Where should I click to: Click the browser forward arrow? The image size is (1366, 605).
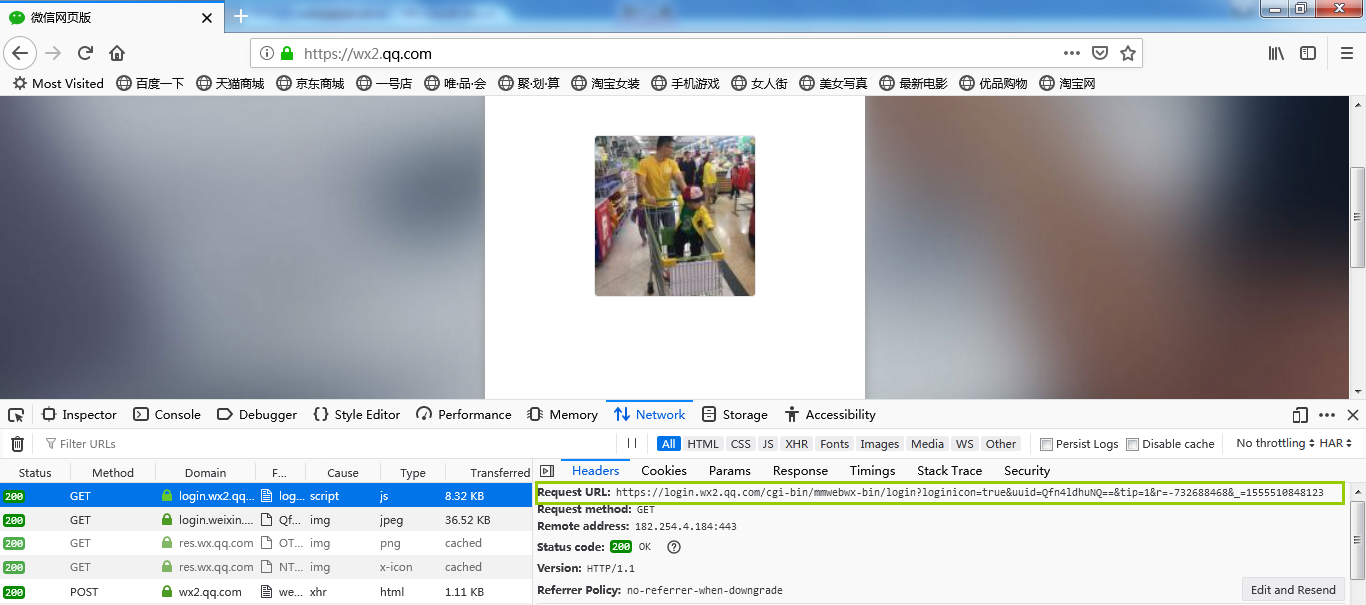(53, 53)
